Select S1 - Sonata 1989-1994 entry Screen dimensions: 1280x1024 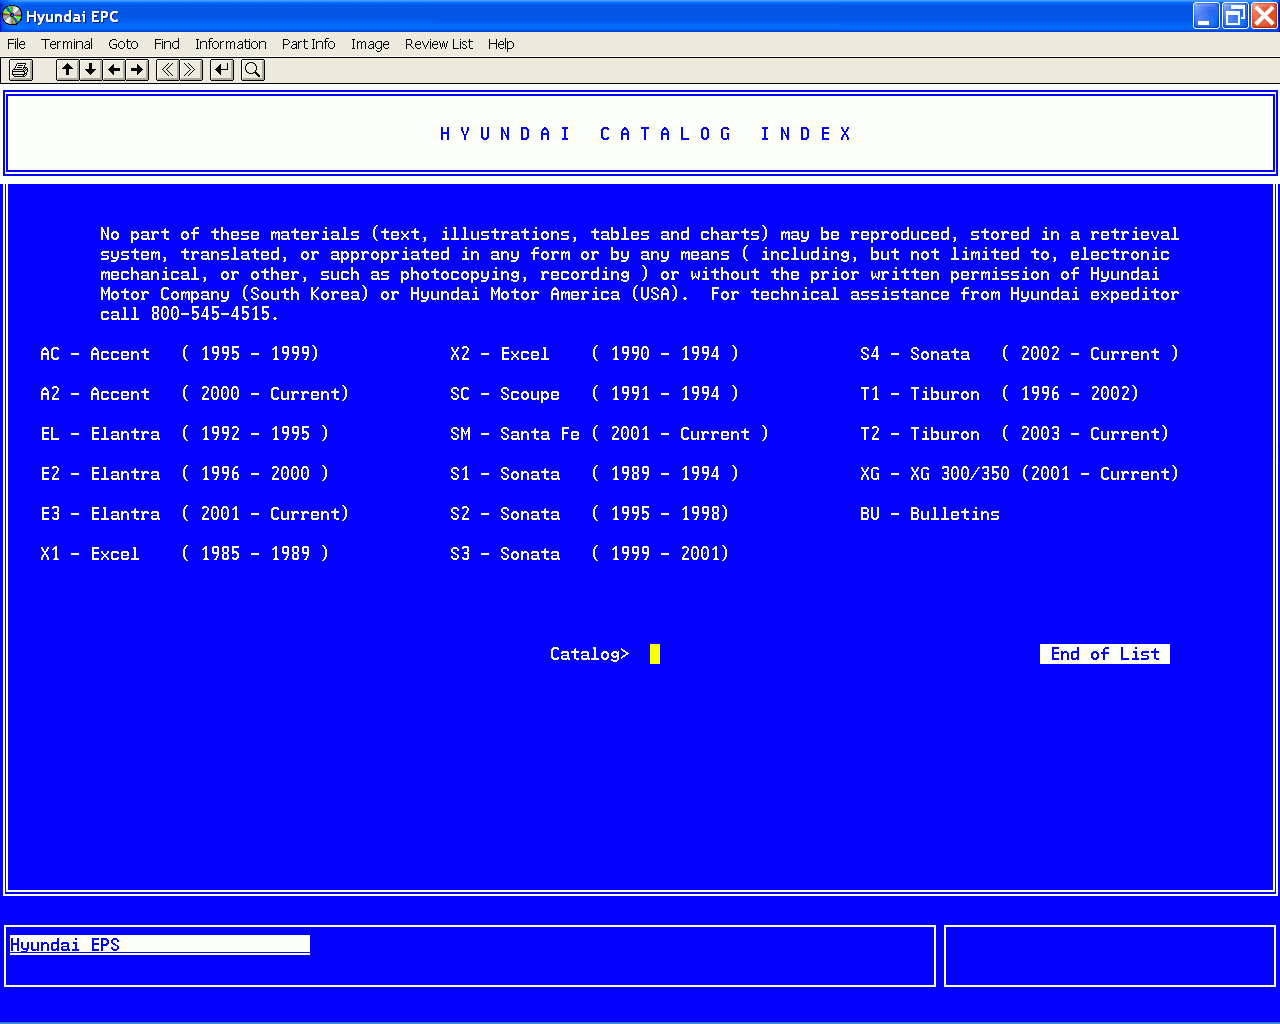click(x=595, y=474)
